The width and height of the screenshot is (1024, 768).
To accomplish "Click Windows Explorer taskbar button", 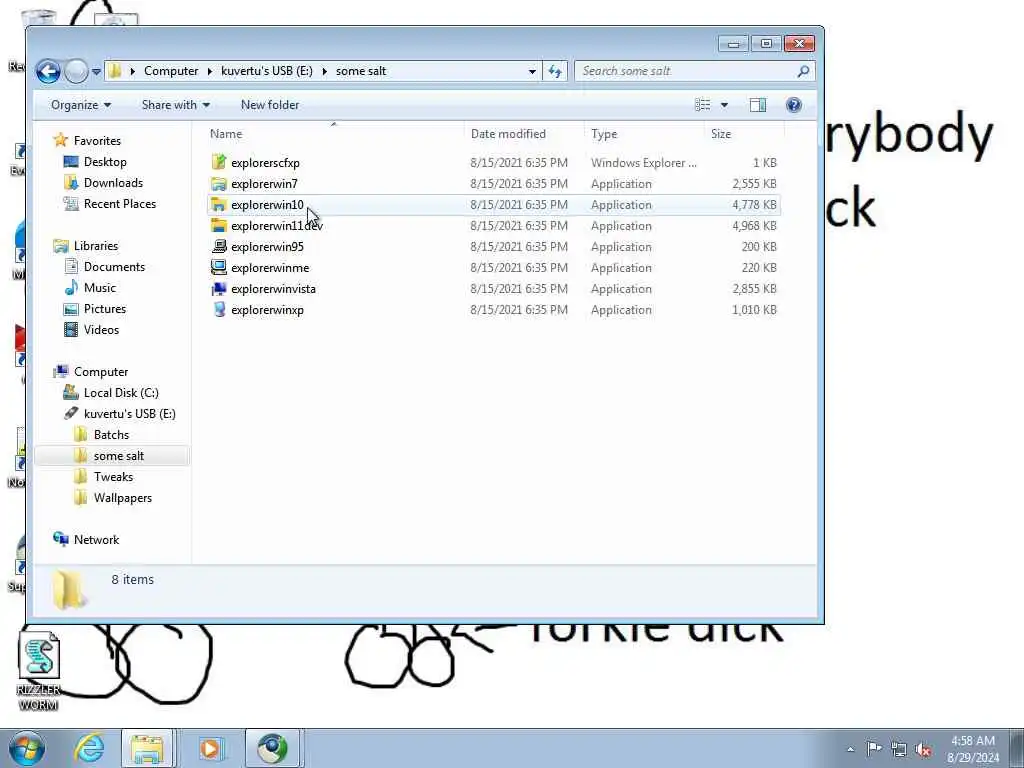I will (x=147, y=748).
